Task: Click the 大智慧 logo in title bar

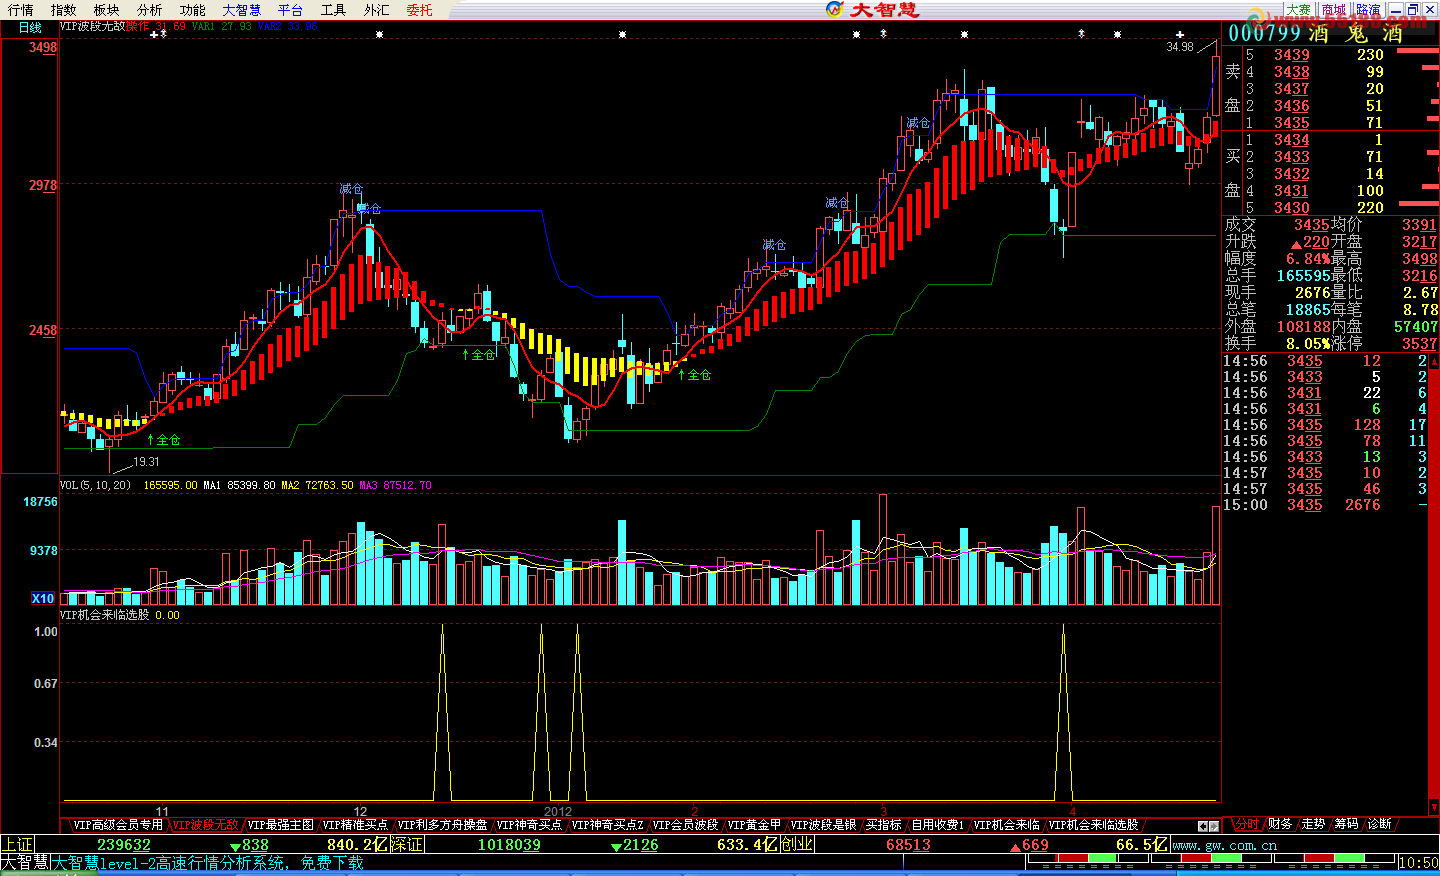Action: click(x=872, y=10)
